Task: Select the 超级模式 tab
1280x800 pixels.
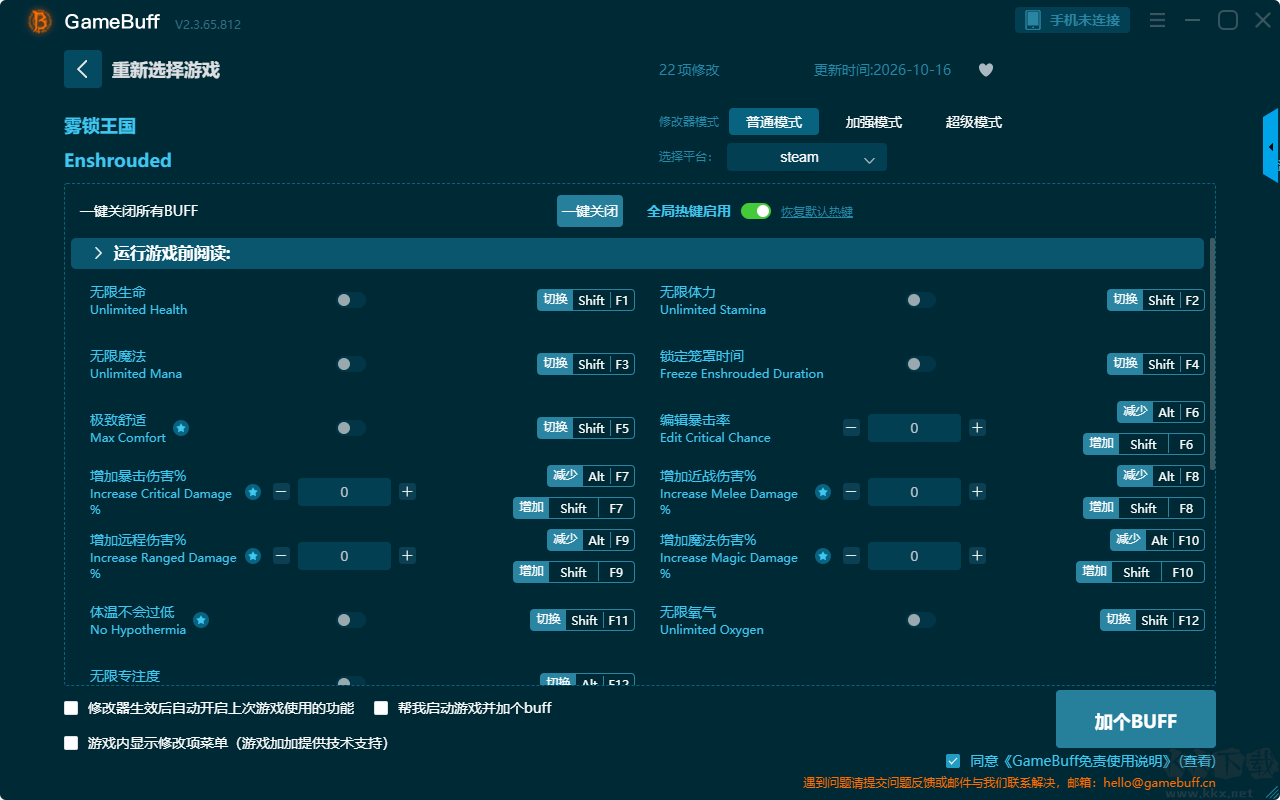Action: click(974, 122)
